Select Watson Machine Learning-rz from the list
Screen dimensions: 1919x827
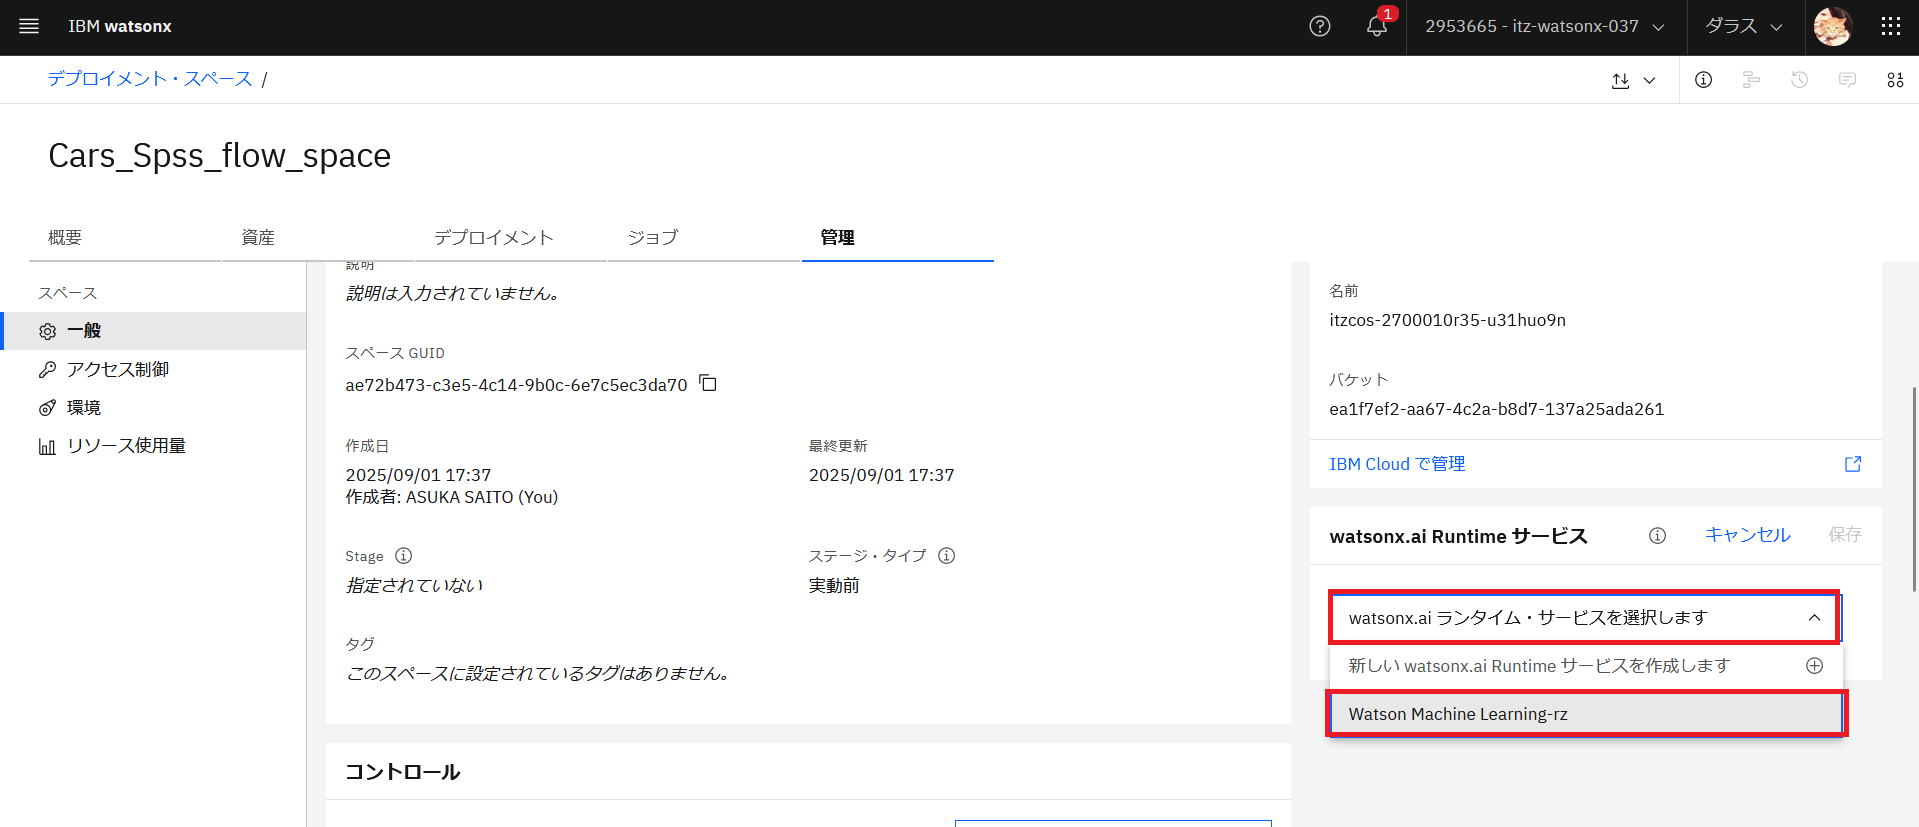pyautogui.click(x=1586, y=714)
